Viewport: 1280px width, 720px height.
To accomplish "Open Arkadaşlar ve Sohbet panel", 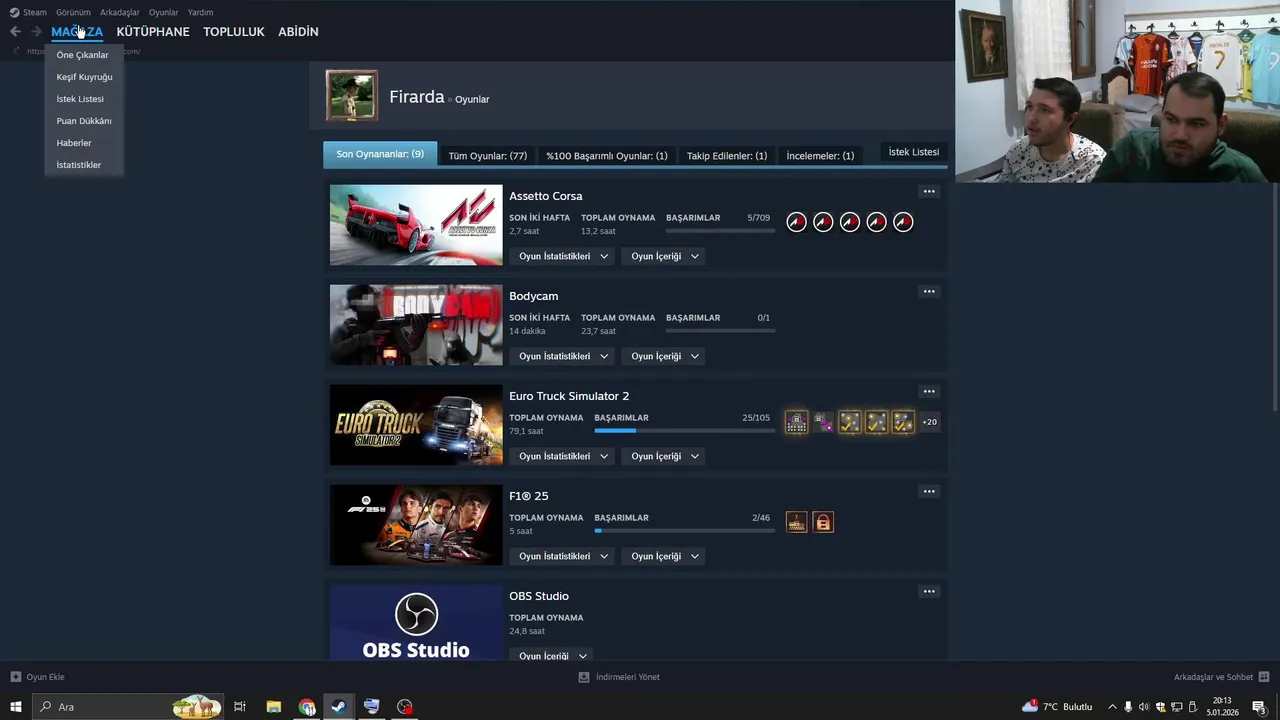I will [x=1221, y=677].
